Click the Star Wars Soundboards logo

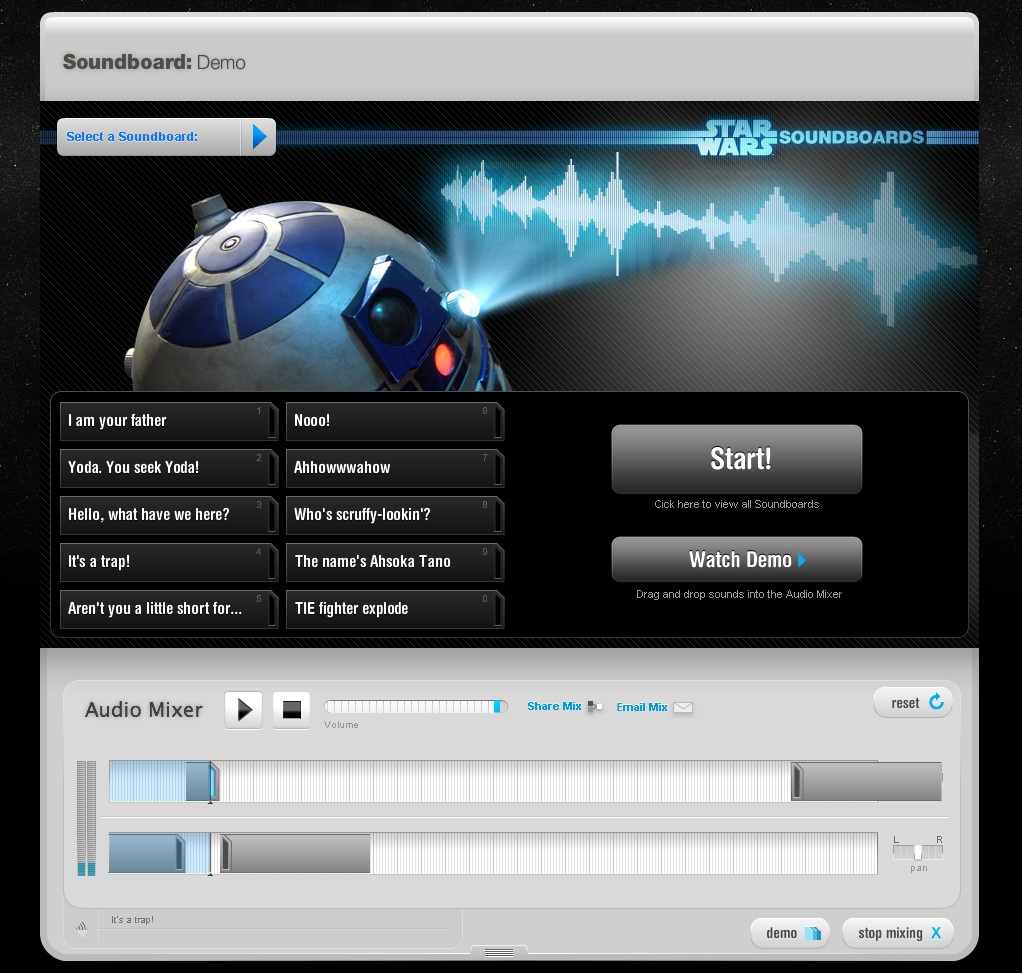[x=810, y=137]
